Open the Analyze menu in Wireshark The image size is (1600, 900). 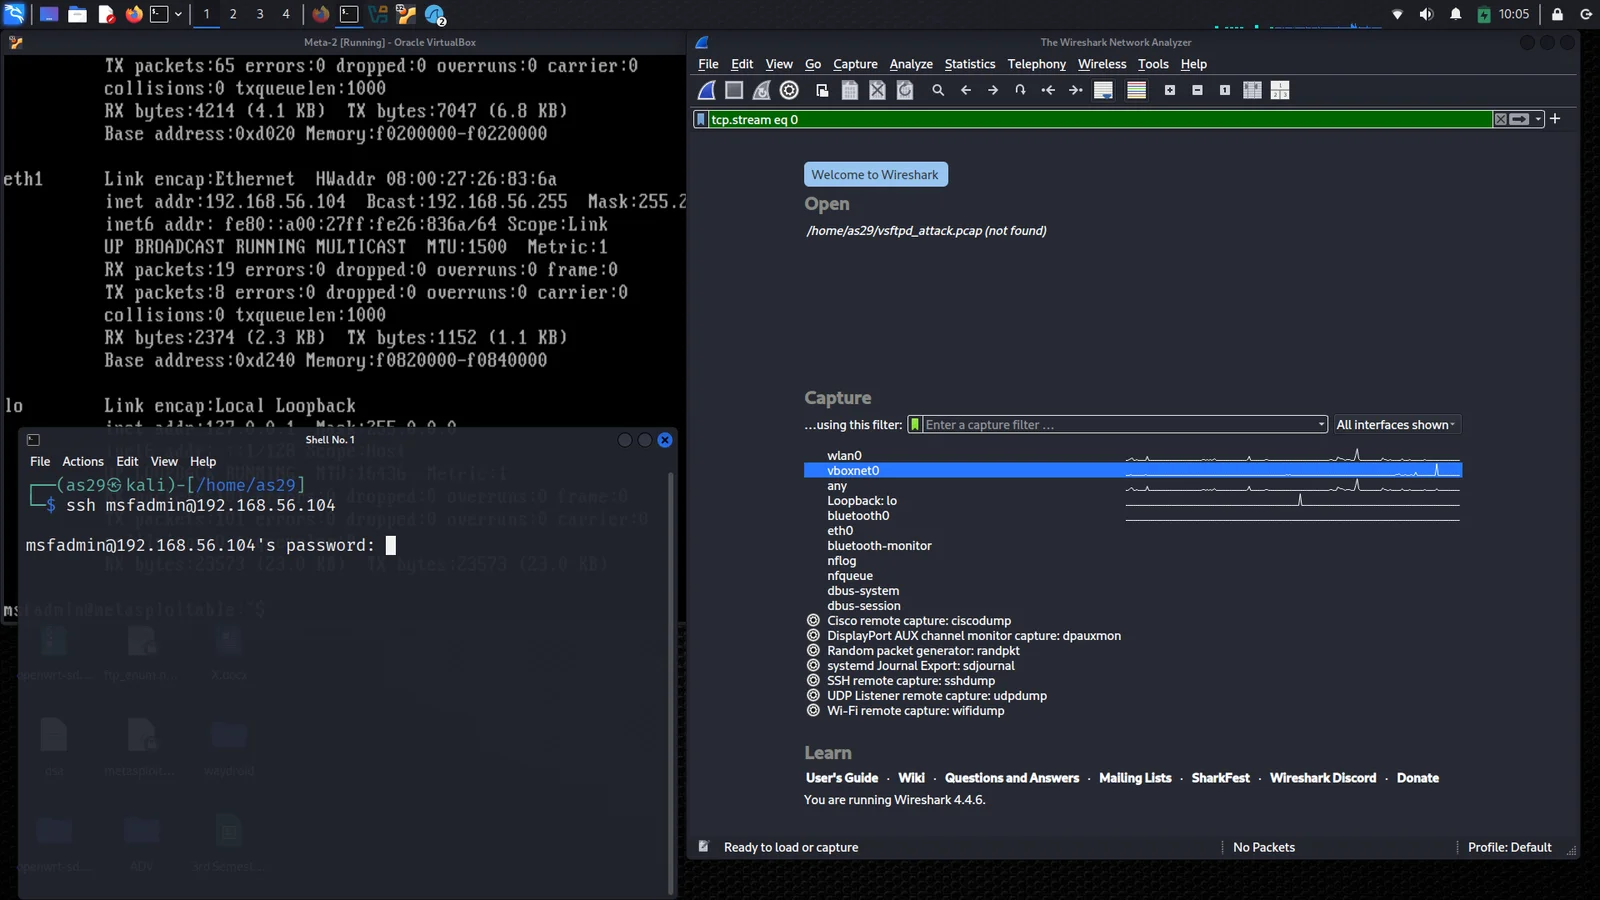(x=911, y=64)
